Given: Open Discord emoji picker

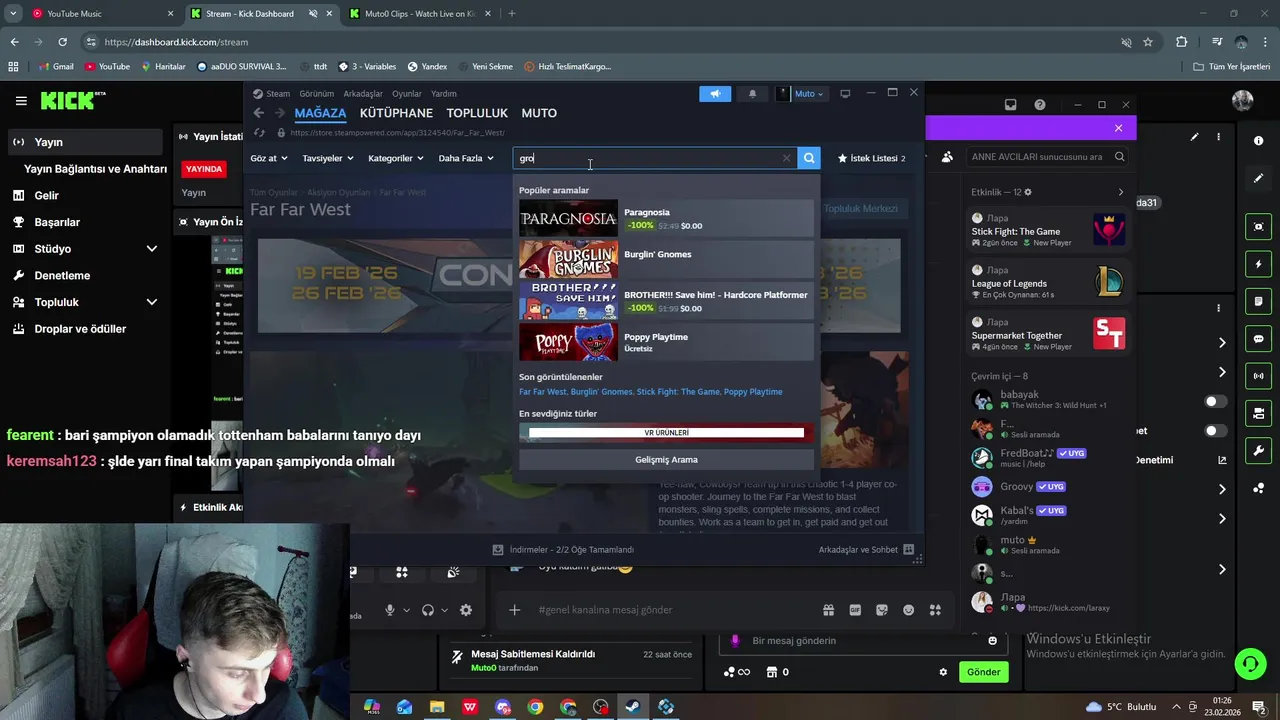Looking at the screenshot, I should (x=908, y=610).
